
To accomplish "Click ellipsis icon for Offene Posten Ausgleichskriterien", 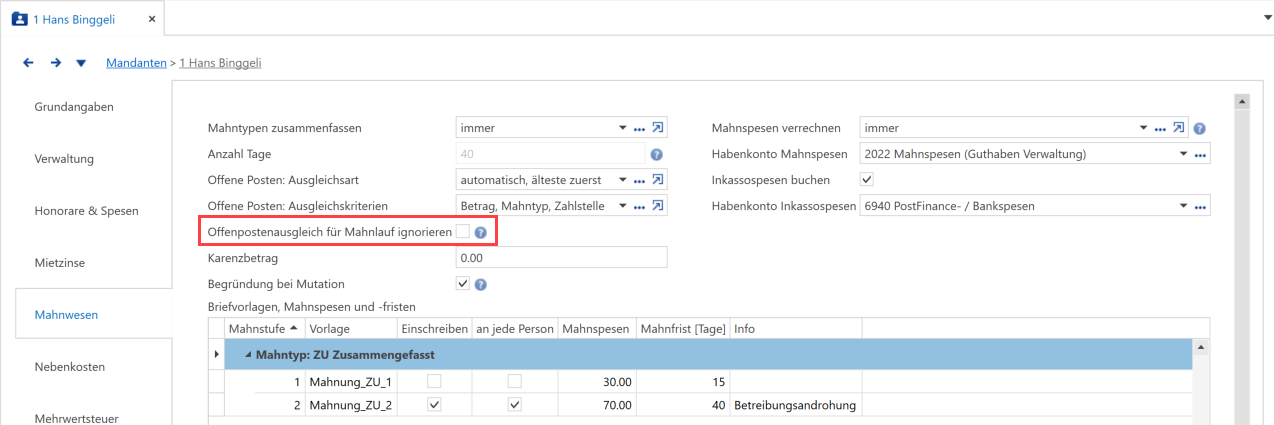I will point(639,207).
